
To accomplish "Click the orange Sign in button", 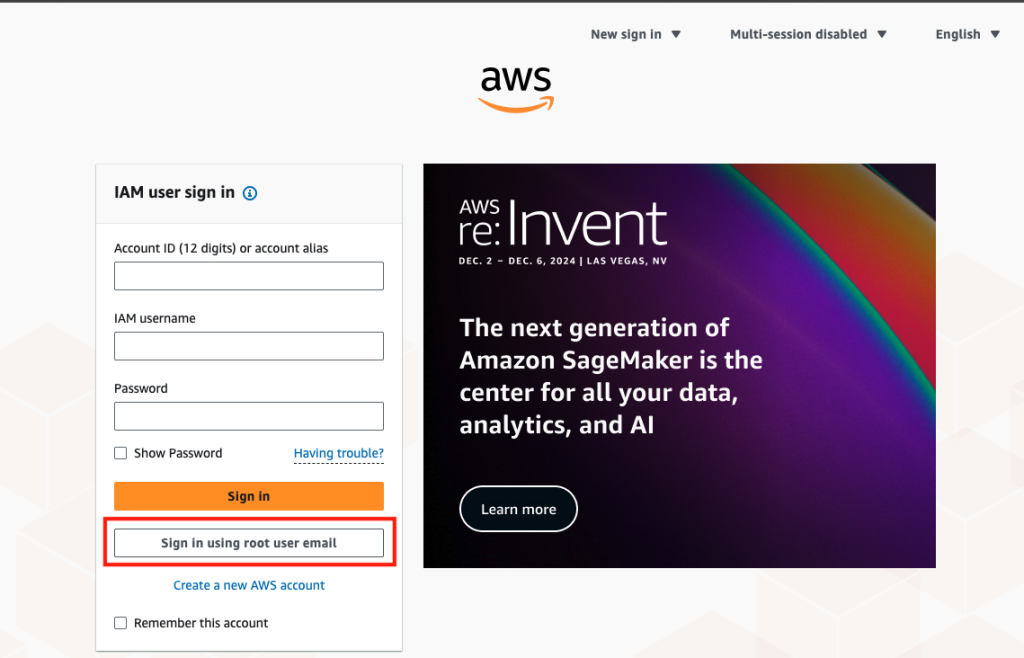I will pos(249,496).
